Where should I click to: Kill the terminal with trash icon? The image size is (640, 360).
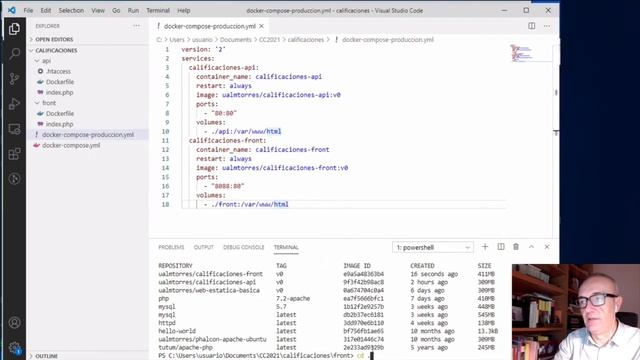(516, 247)
